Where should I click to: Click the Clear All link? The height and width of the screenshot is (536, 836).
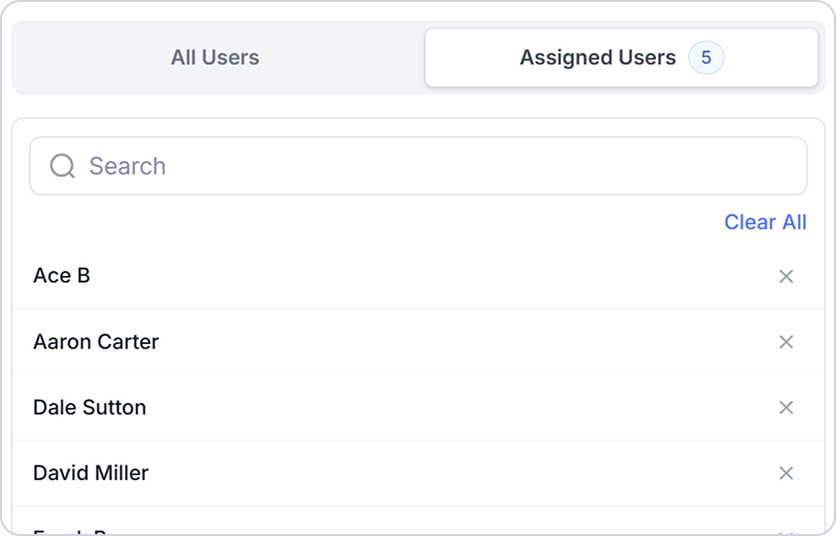click(x=765, y=222)
